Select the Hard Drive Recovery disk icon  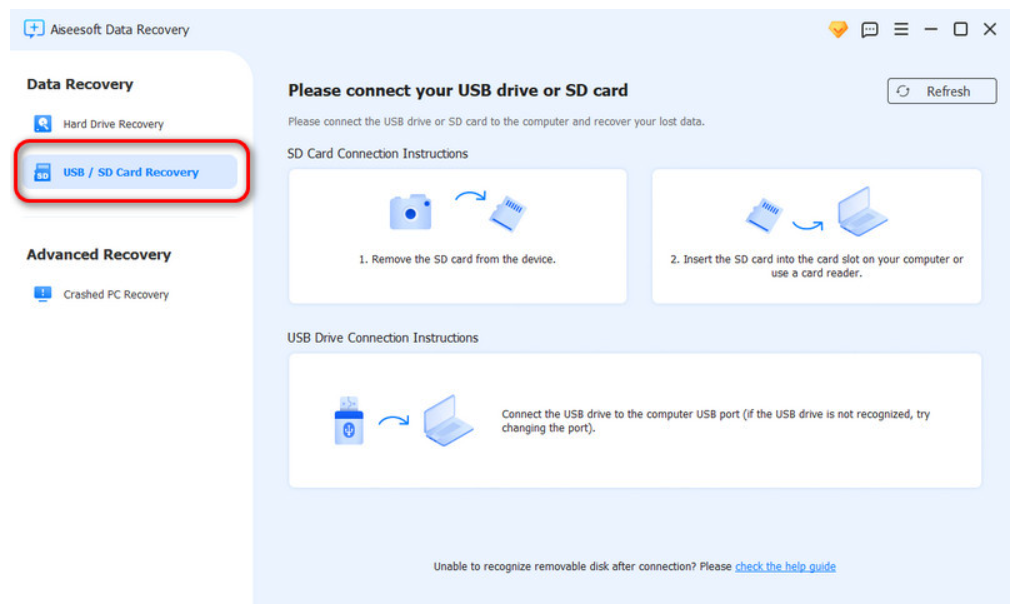tap(42, 123)
